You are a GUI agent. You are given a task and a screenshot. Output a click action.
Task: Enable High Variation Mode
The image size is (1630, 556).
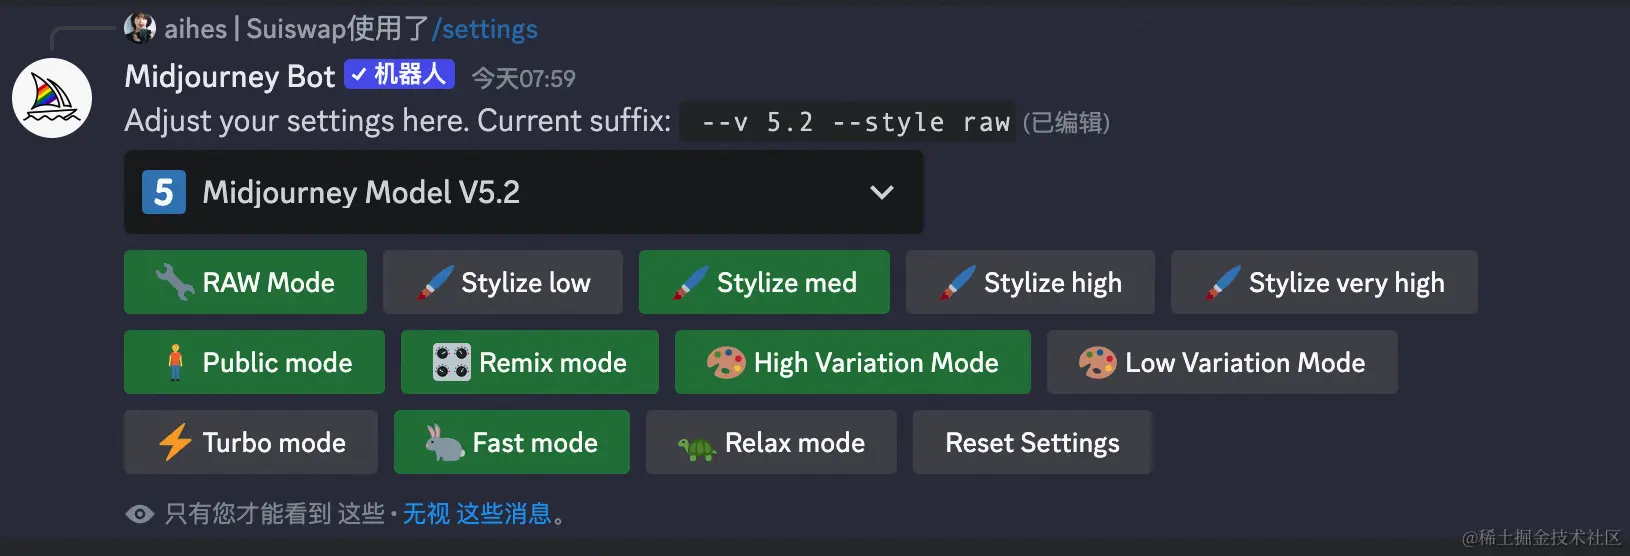tap(853, 362)
